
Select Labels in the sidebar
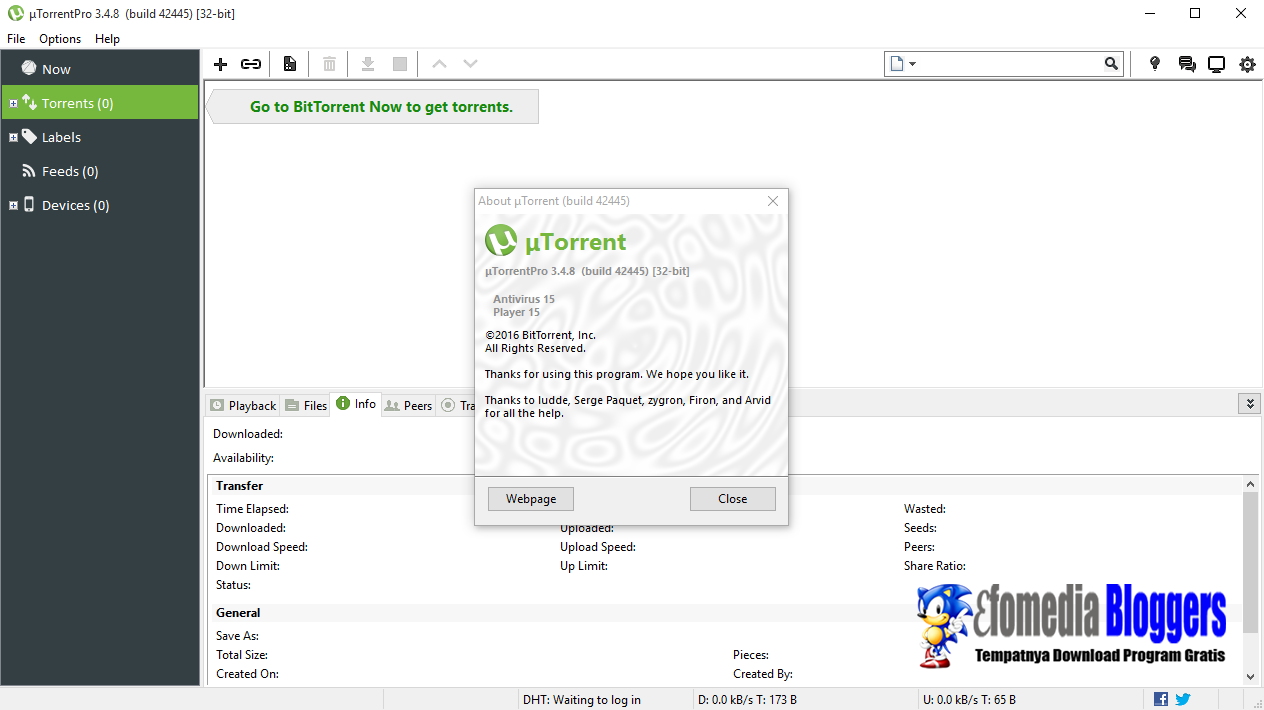[x=100, y=137]
